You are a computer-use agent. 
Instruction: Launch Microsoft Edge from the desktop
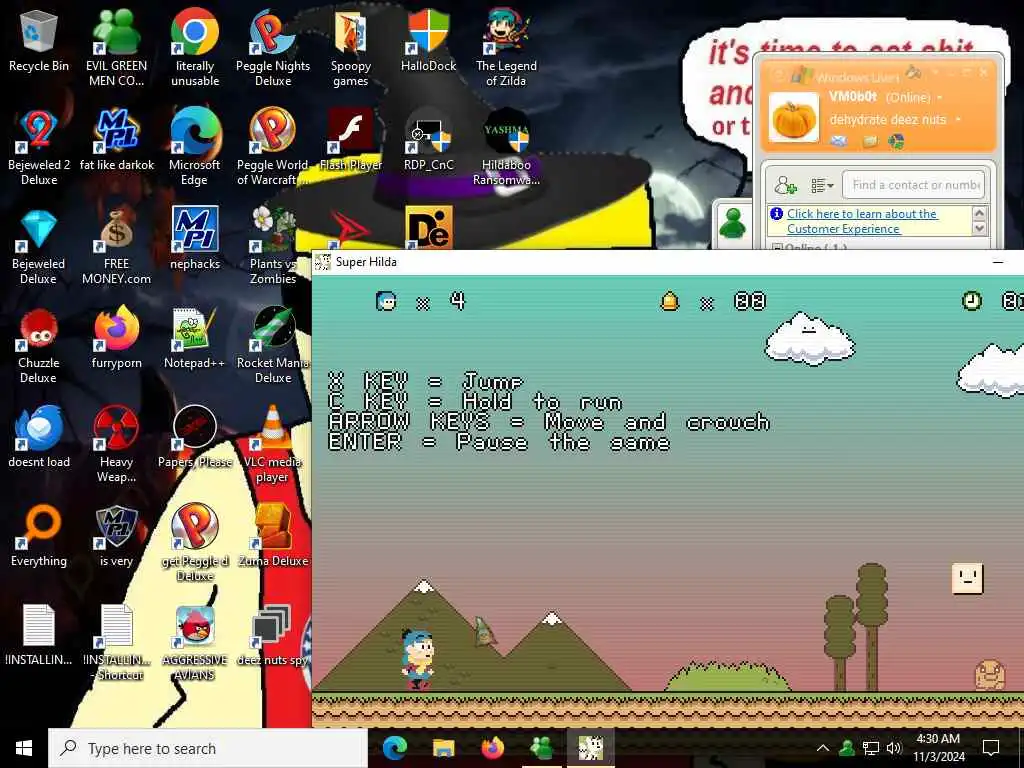click(195, 146)
